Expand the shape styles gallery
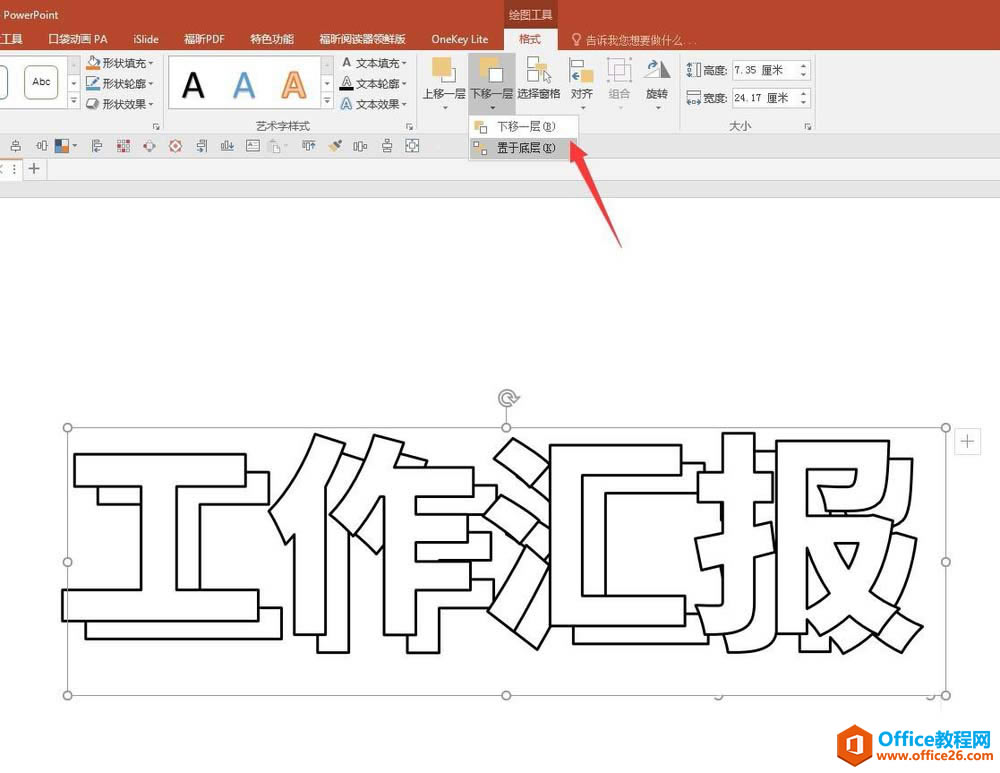Screen dimensions: 1000x773 point(74,100)
